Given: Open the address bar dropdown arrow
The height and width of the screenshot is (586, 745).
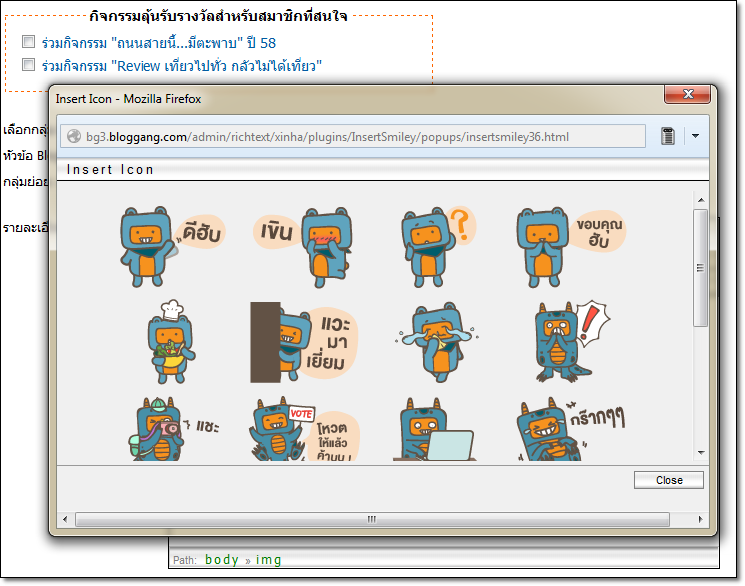Looking at the screenshot, I should click(695, 136).
